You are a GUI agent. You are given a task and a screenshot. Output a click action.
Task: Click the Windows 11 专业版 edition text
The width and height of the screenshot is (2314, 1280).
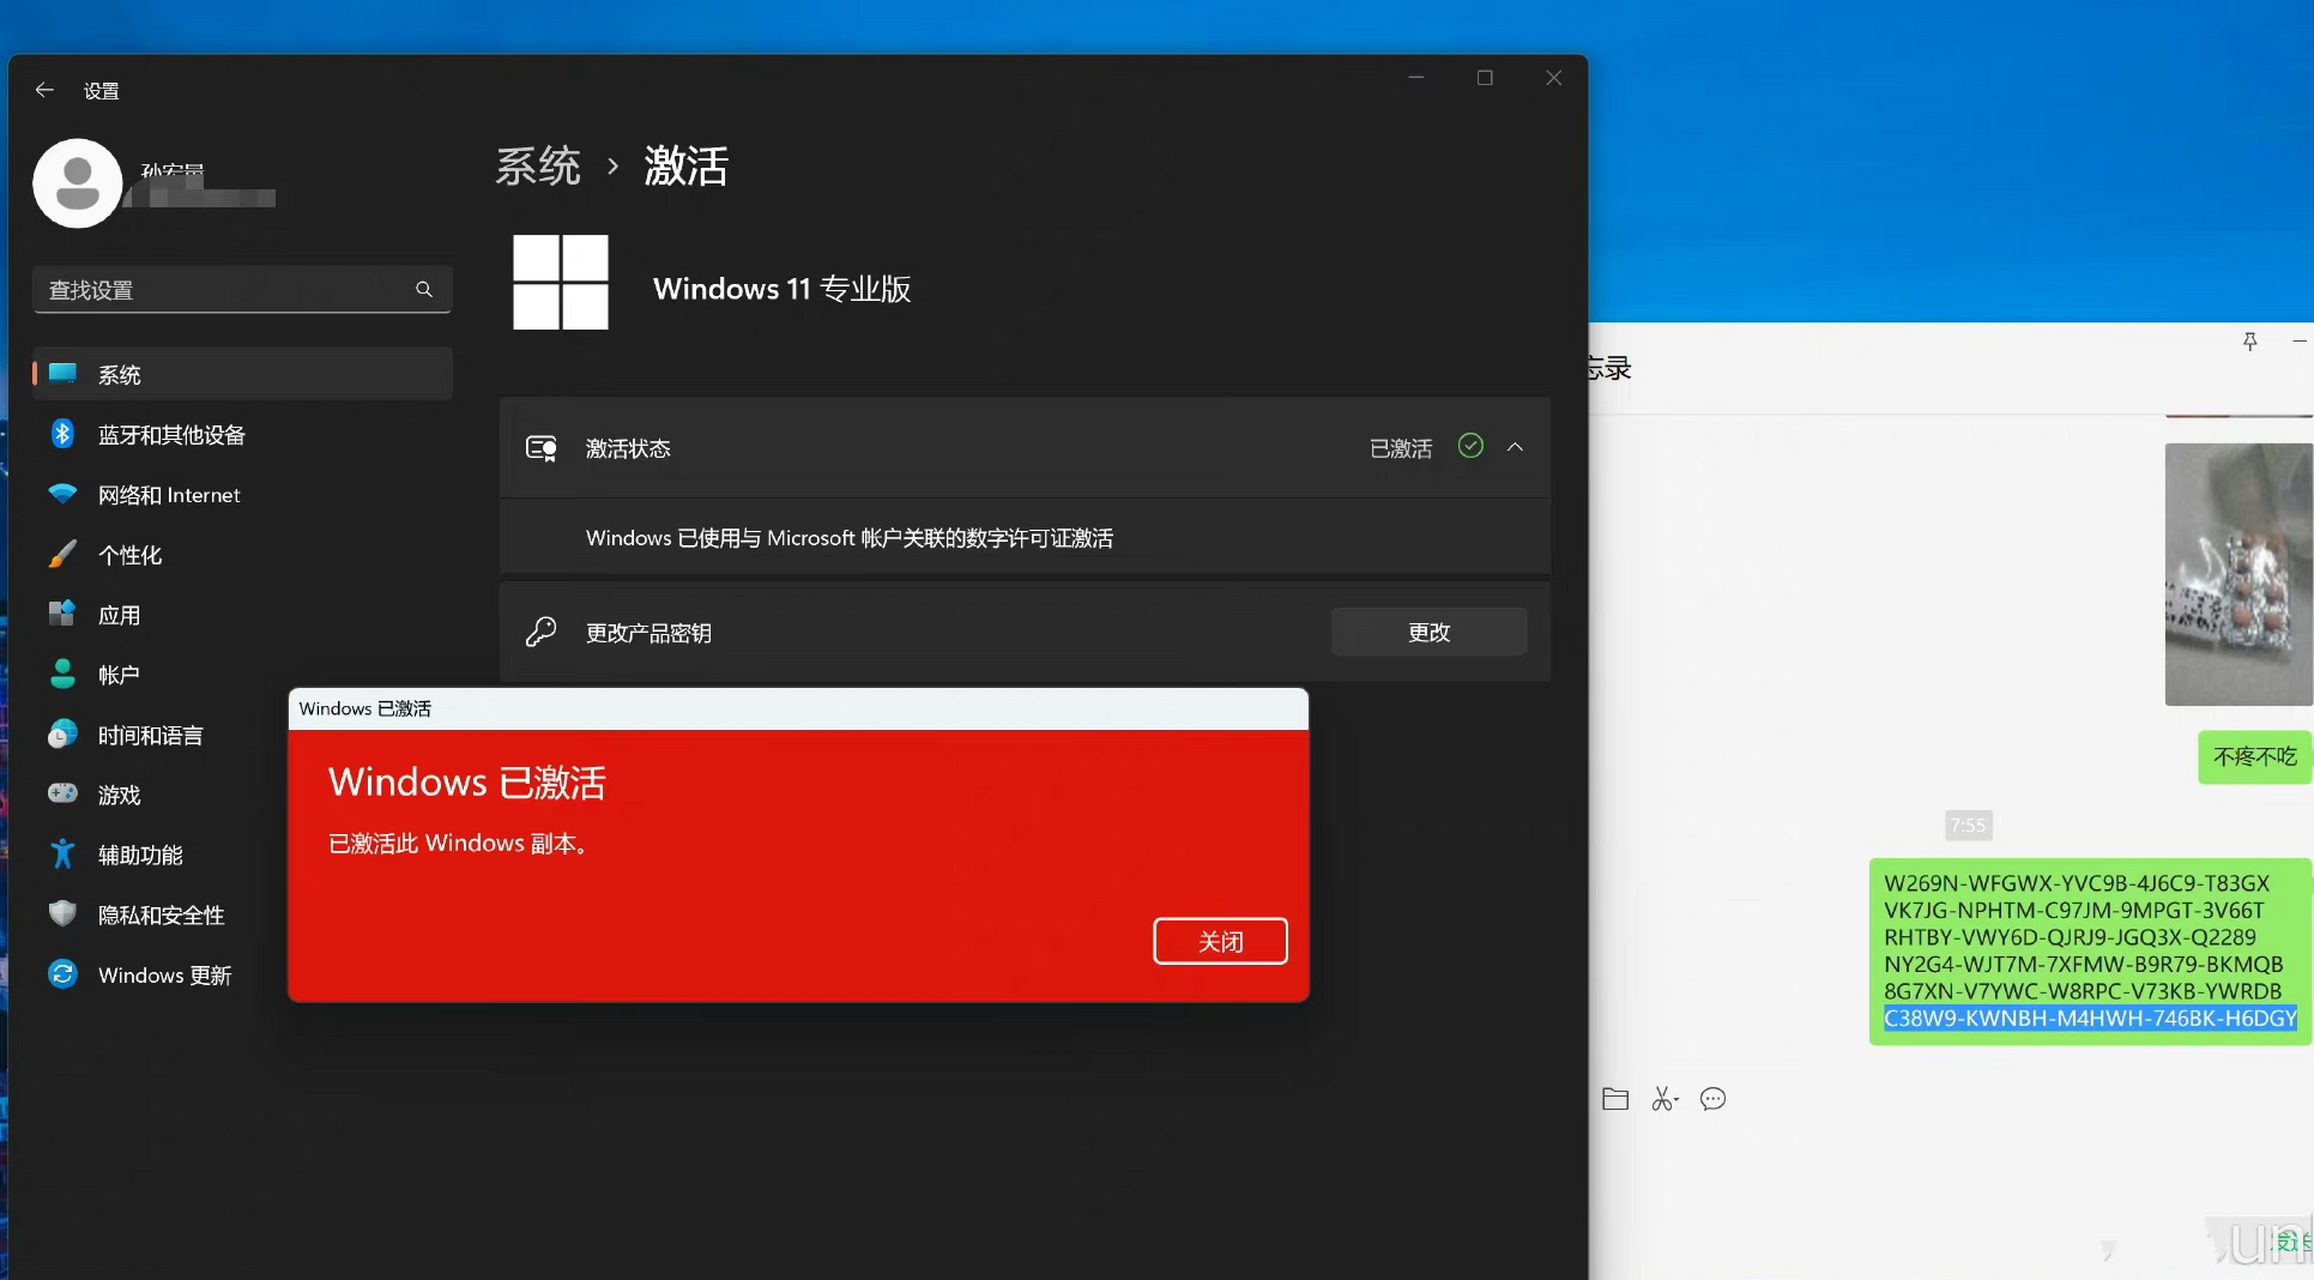[782, 289]
